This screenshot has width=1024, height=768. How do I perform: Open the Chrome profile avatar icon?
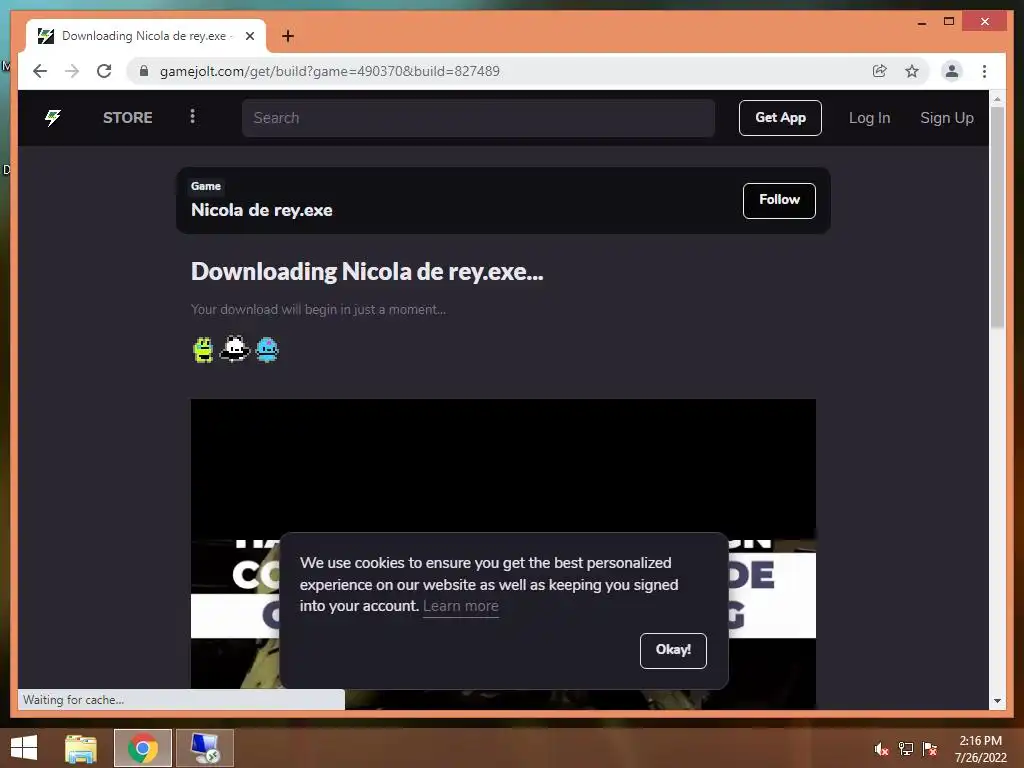click(x=952, y=71)
